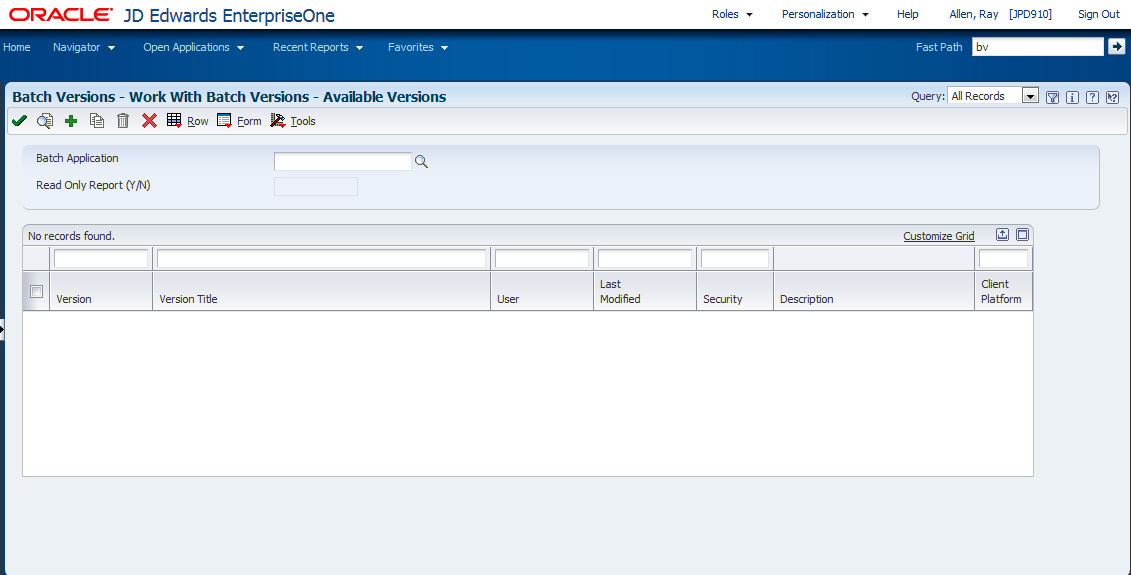Click the green plus Add icon
Viewport: 1131px width, 575px height.
tap(71, 120)
